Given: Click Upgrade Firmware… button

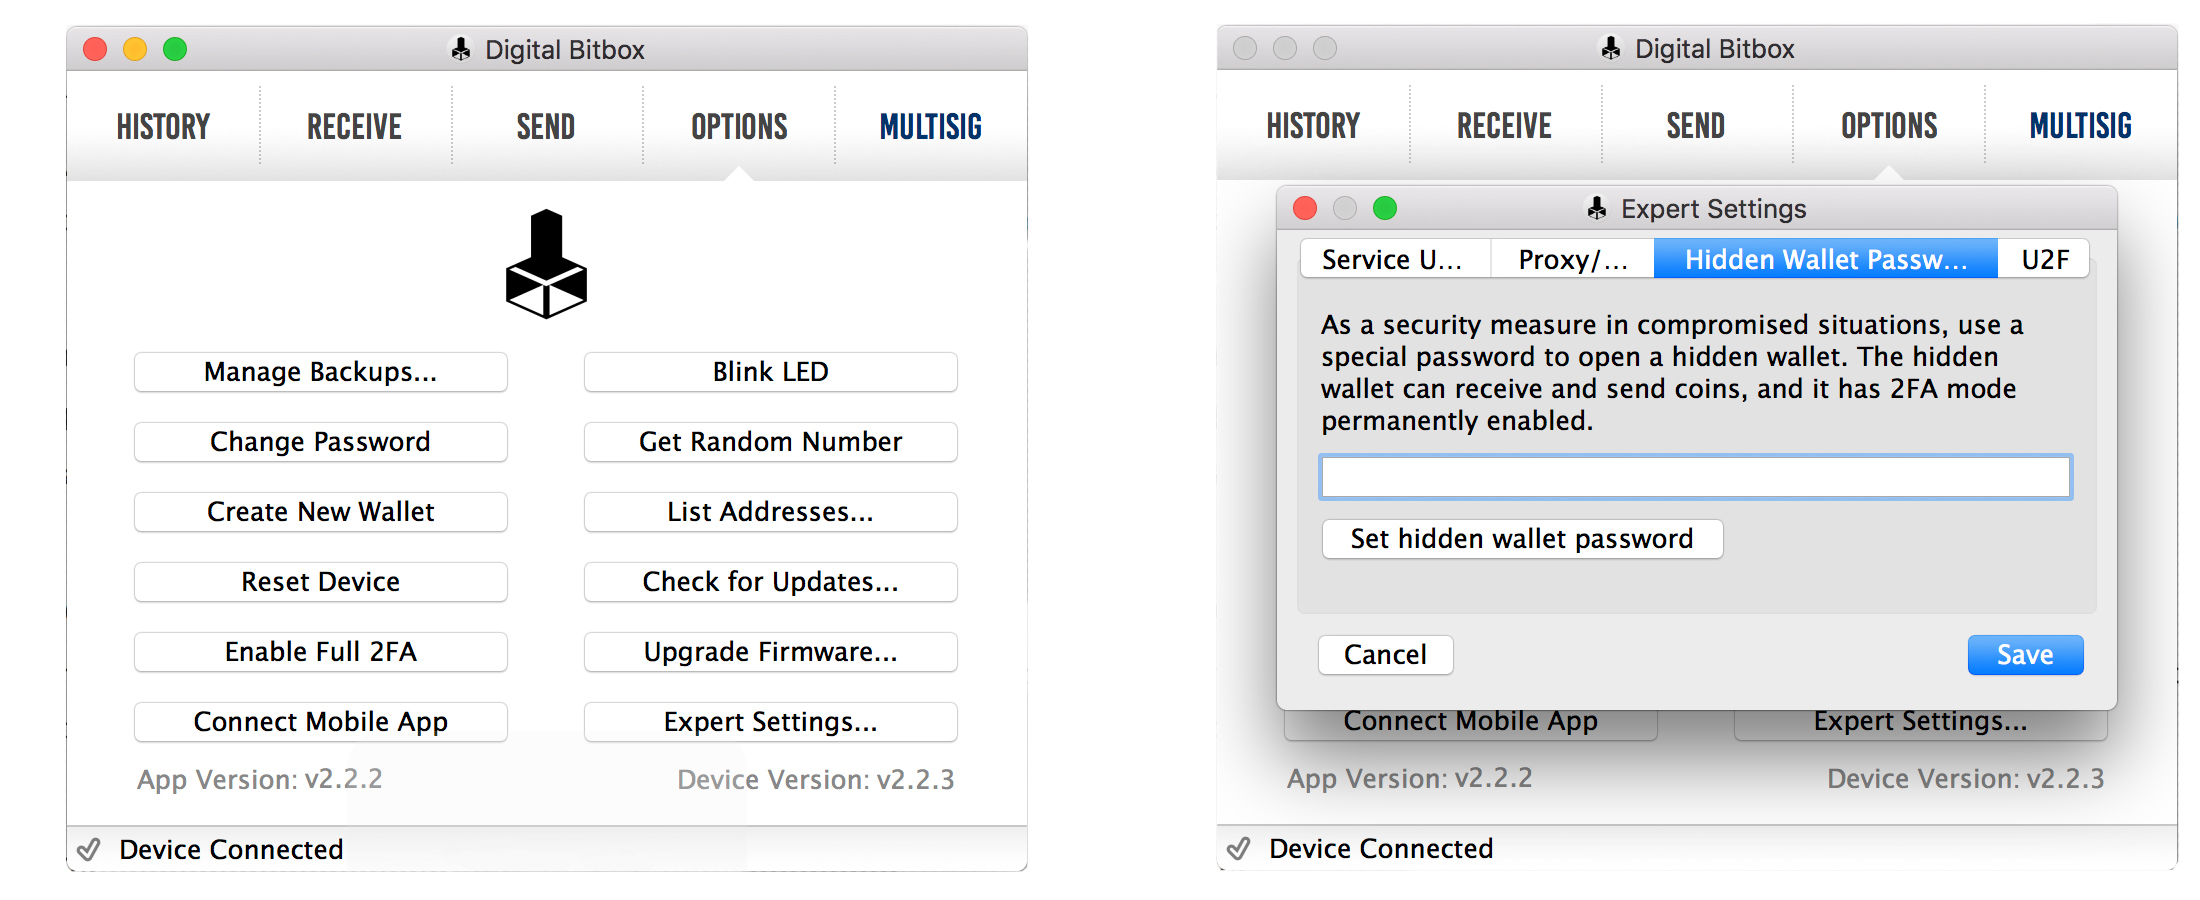Looking at the screenshot, I should pos(771,652).
